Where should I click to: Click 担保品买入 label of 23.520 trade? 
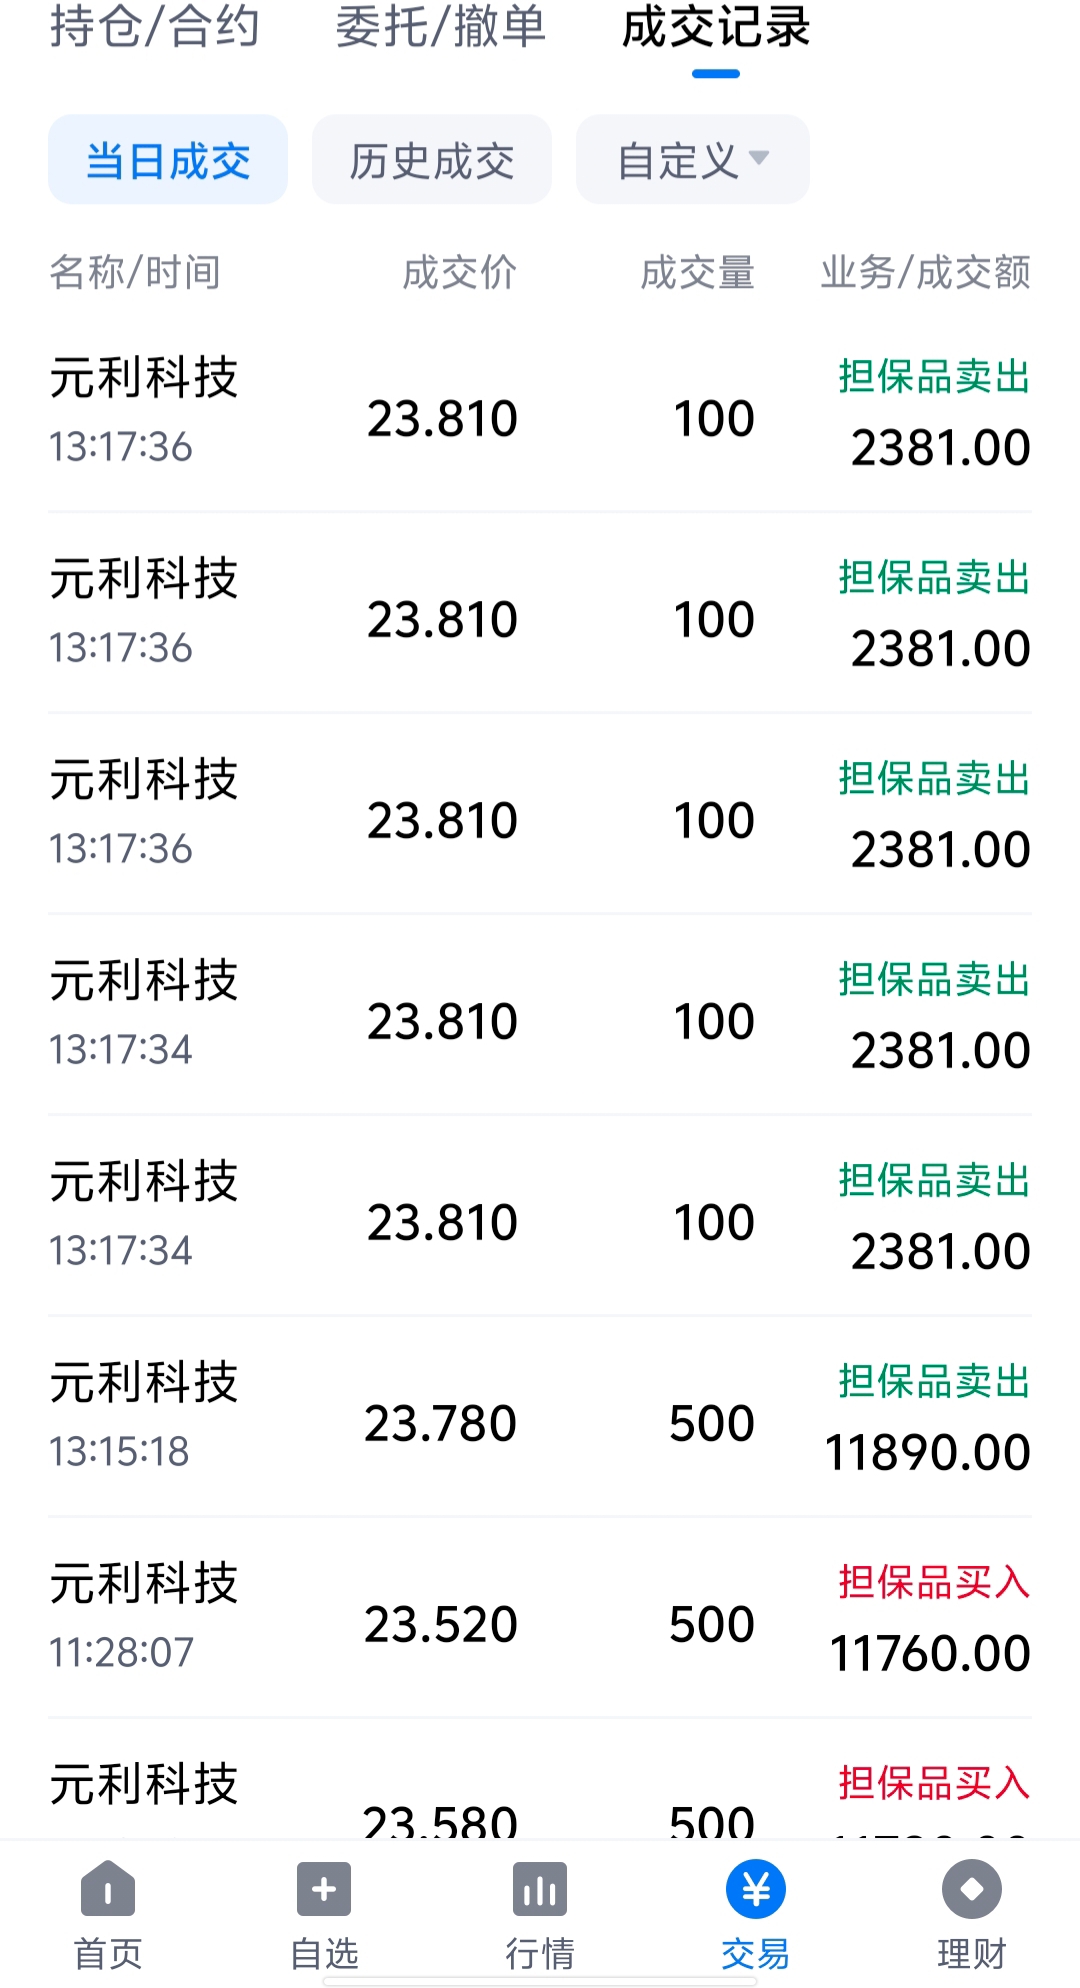(x=934, y=1582)
